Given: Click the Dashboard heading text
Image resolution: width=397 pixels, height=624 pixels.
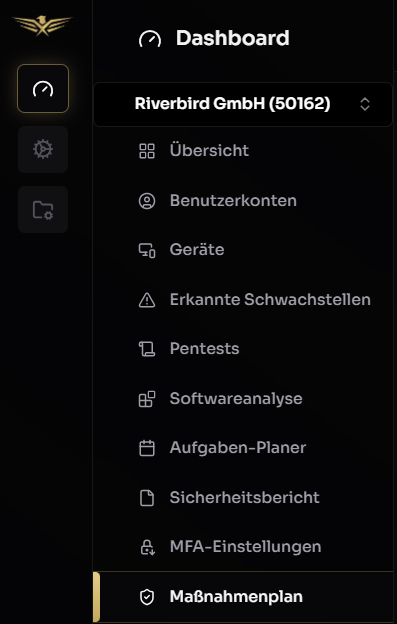Looking at the screenshot, I should 233,38.
